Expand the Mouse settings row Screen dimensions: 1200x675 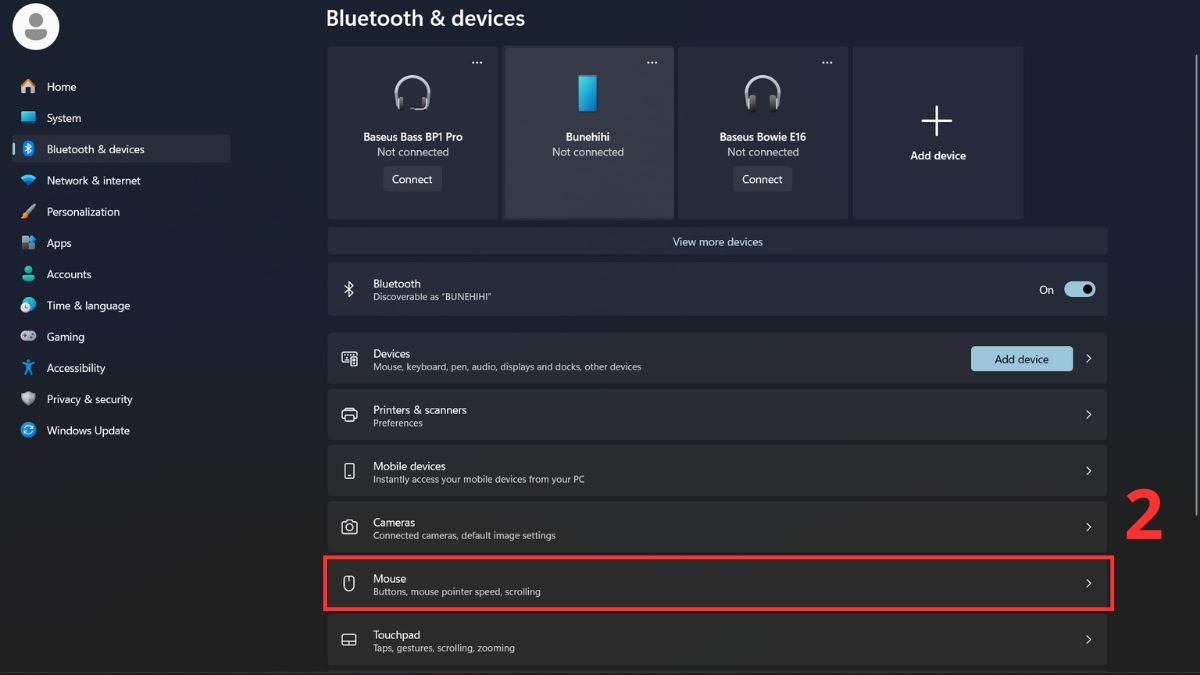(716, 583)
